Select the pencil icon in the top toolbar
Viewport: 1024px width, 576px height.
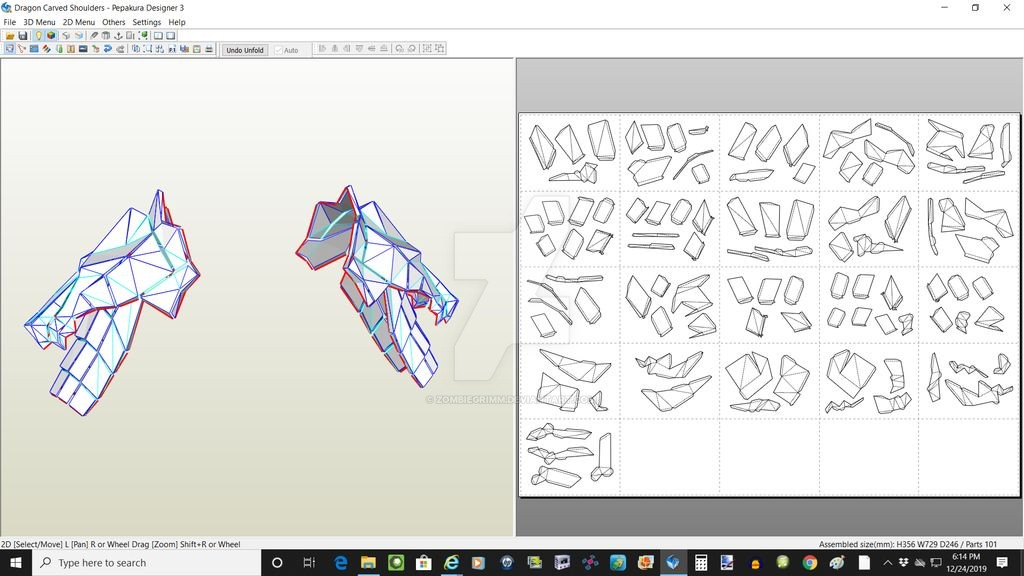pos(93,36)
